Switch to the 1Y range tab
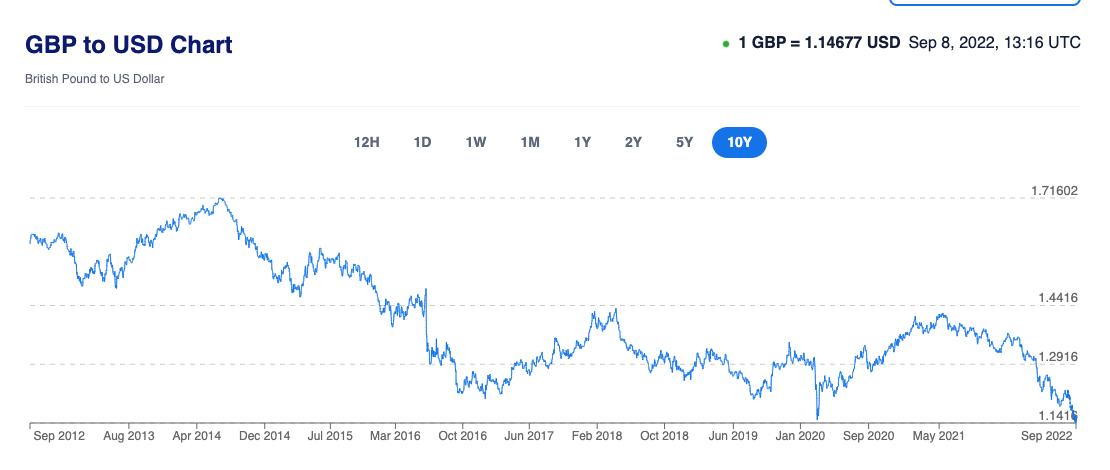The height and width of the screenshot is (470, 1110). pos(582,142)
